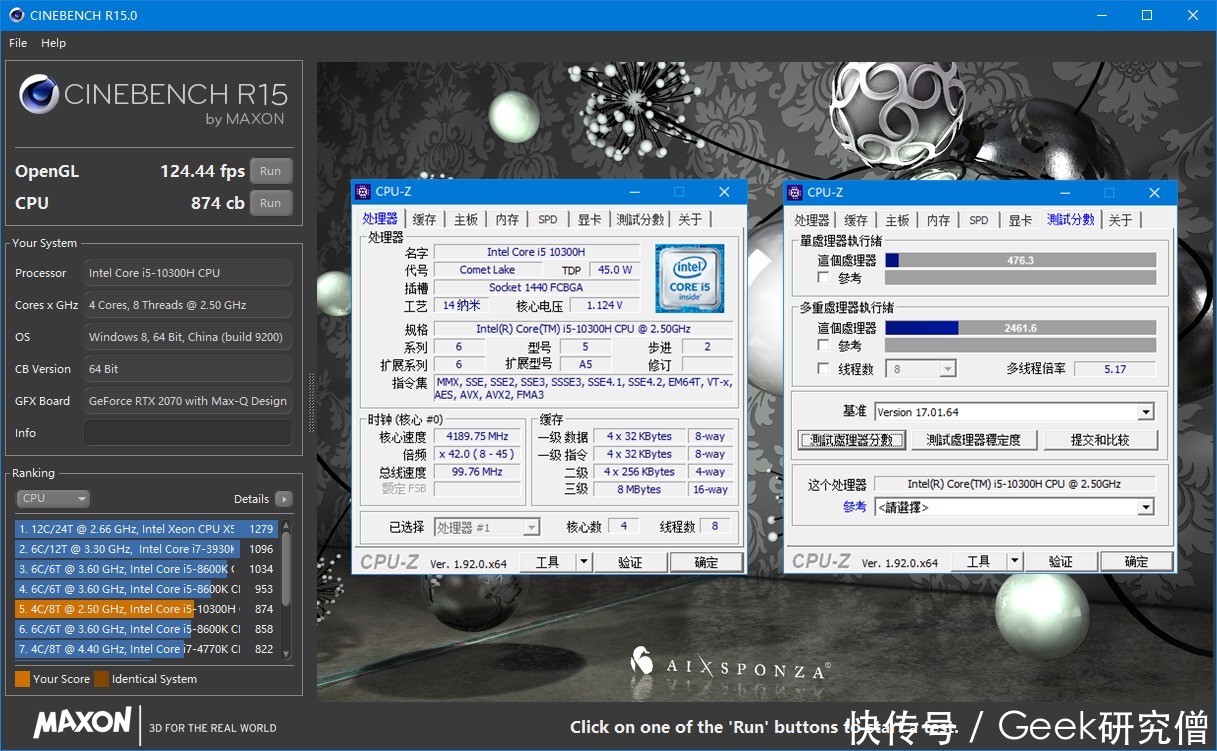Click the right CPU-Z title bar icon
1217x751 pixels.
(x=794, y=192)
